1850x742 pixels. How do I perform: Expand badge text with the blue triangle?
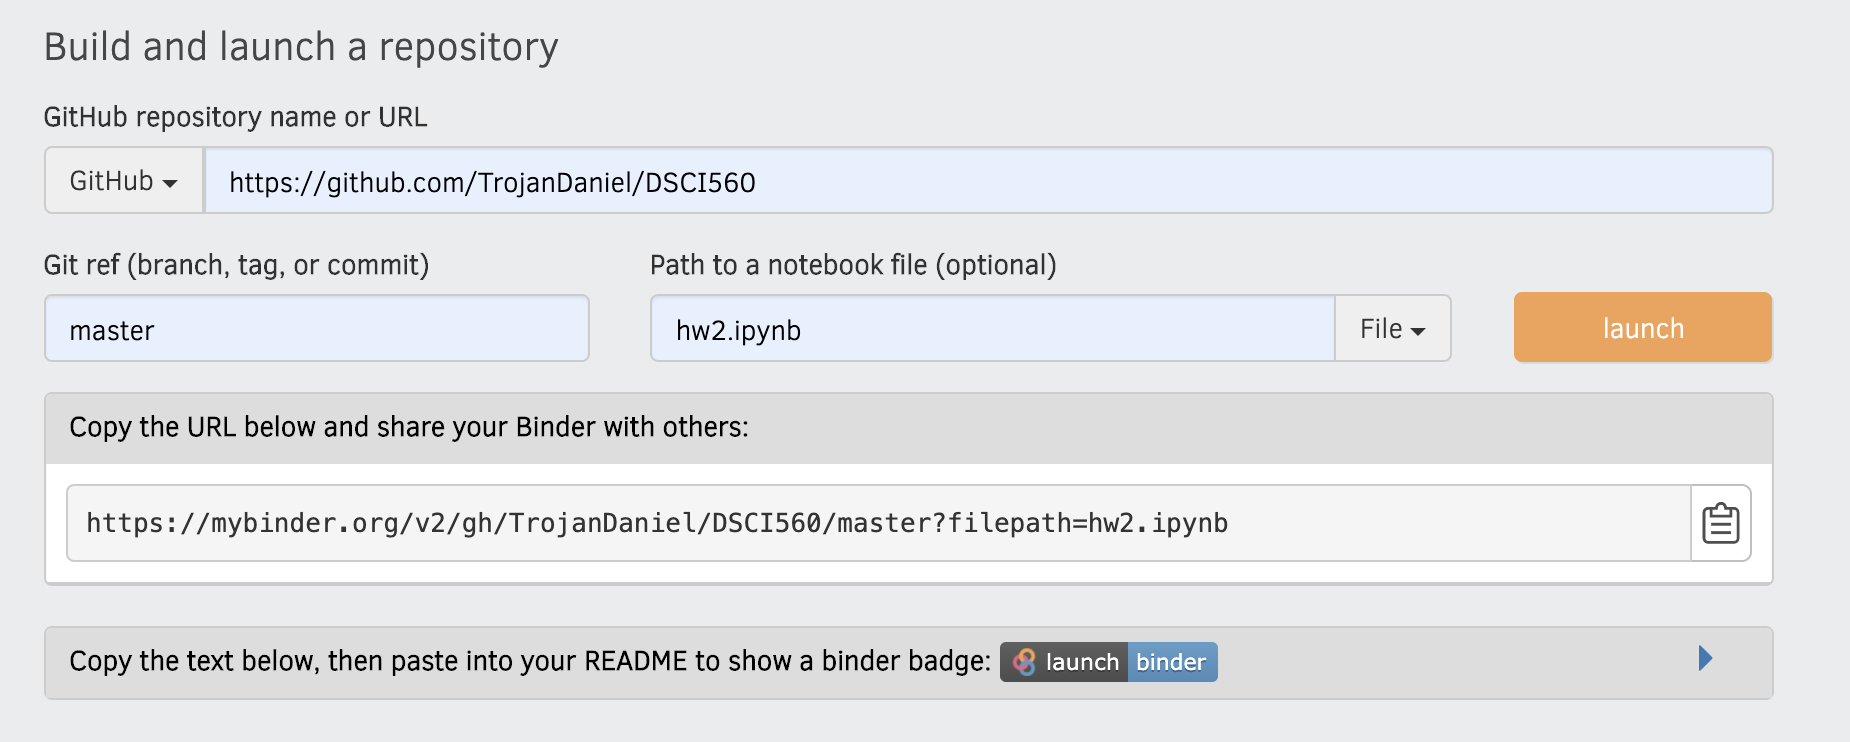(1705, 658)
